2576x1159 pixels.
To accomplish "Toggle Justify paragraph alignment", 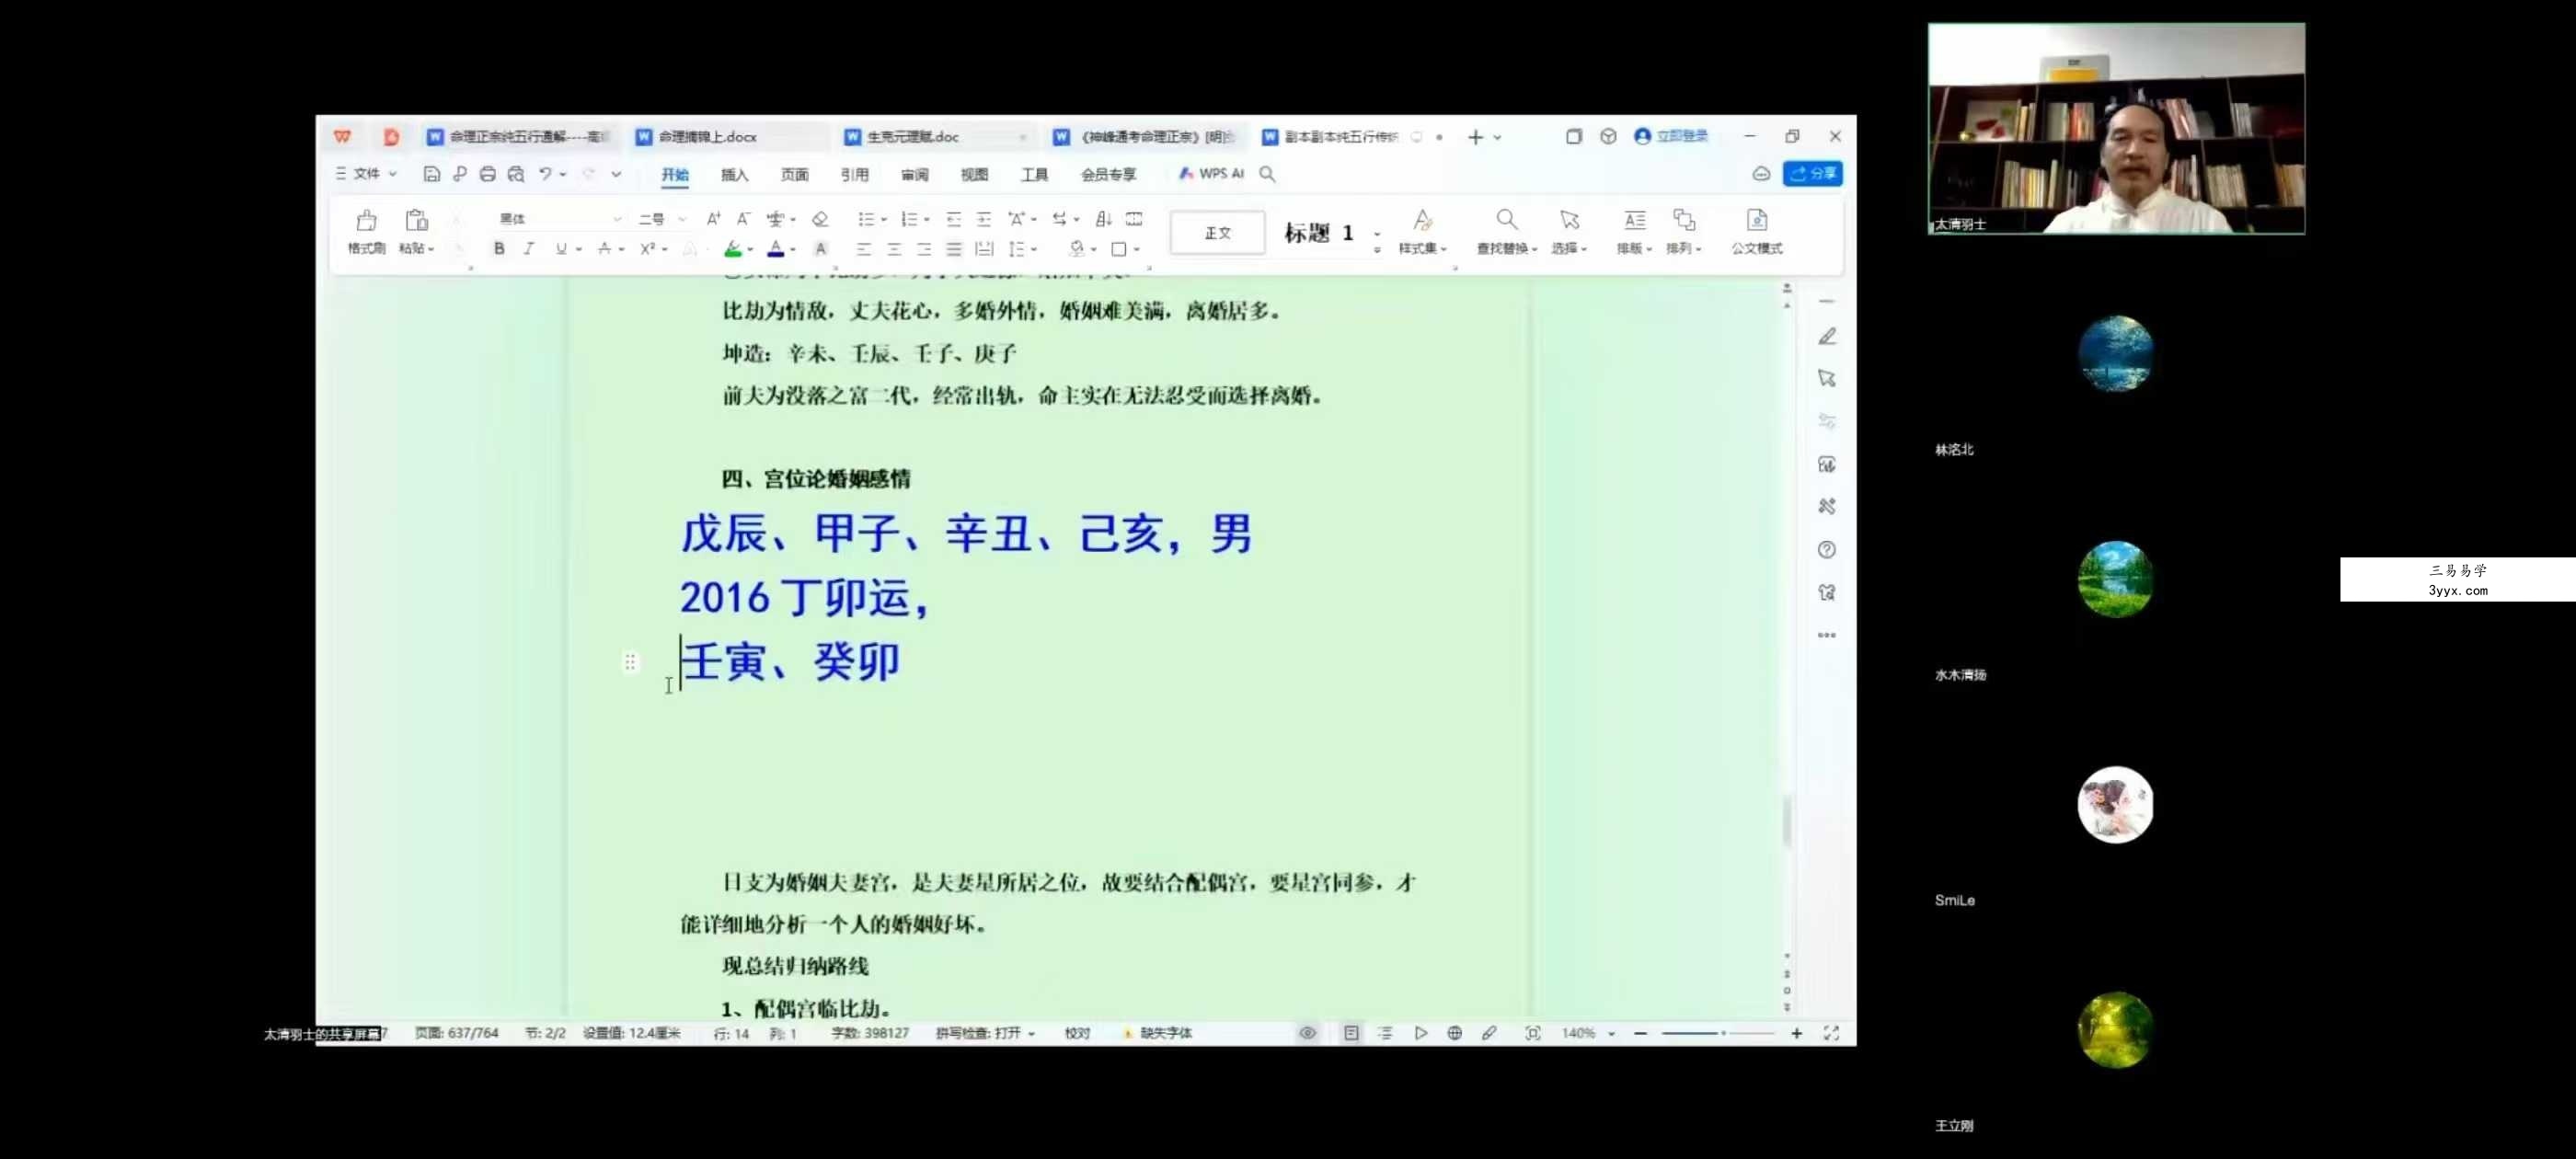I will [x=953, y=249].
